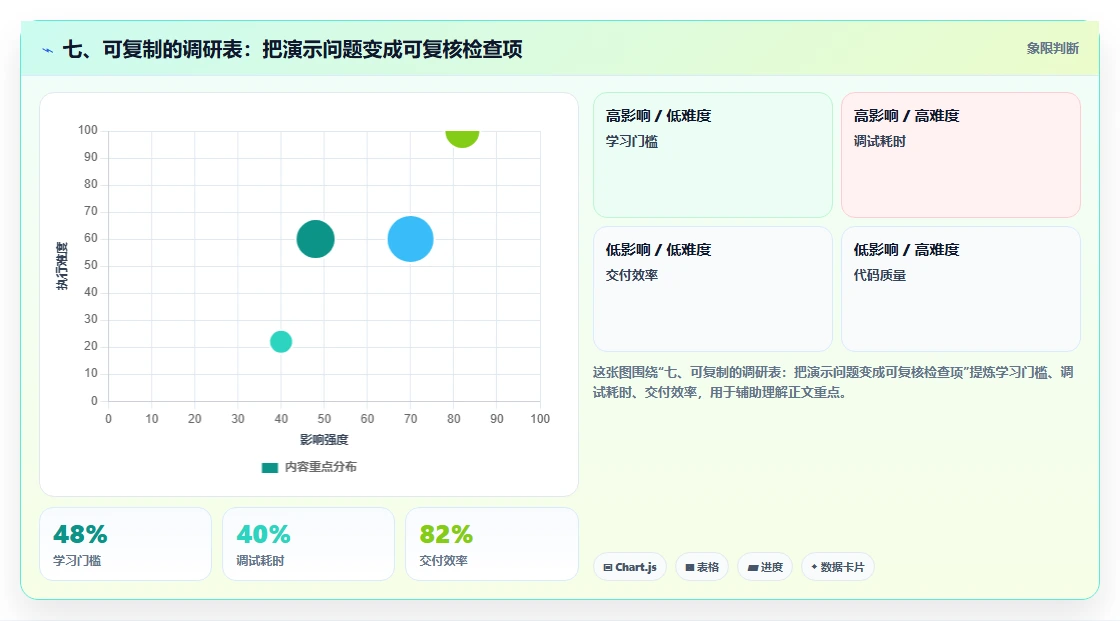Toggle the 内容重点分布 legend swatch

(x=269, y=467)
